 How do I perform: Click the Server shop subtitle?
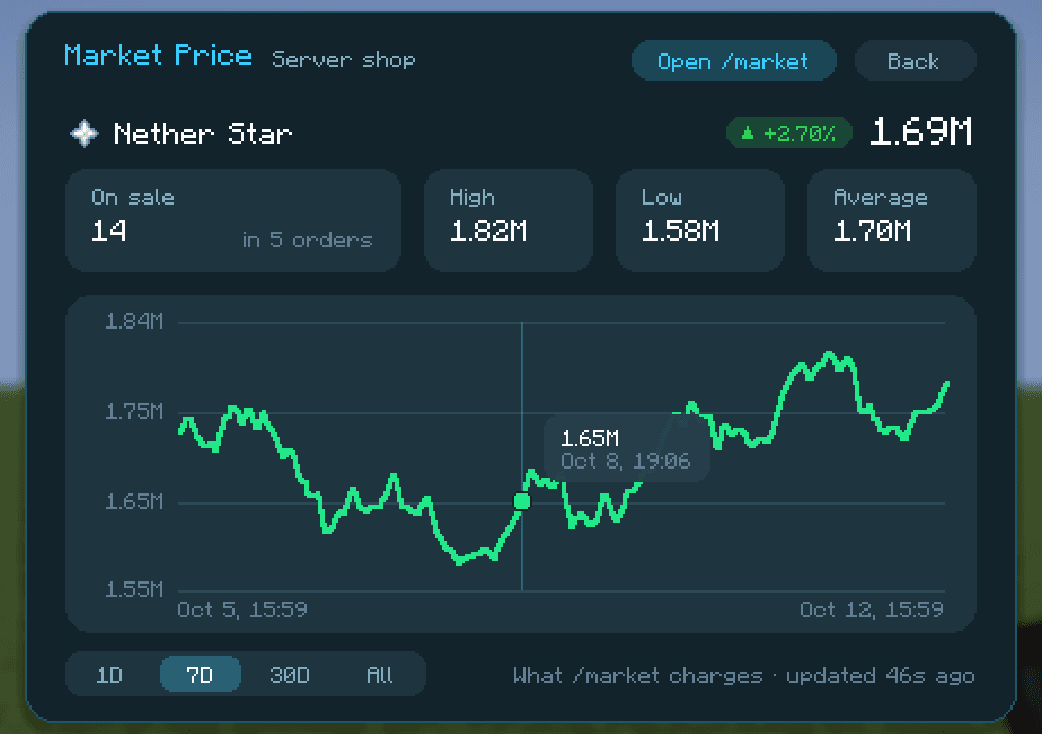[344, 60]
